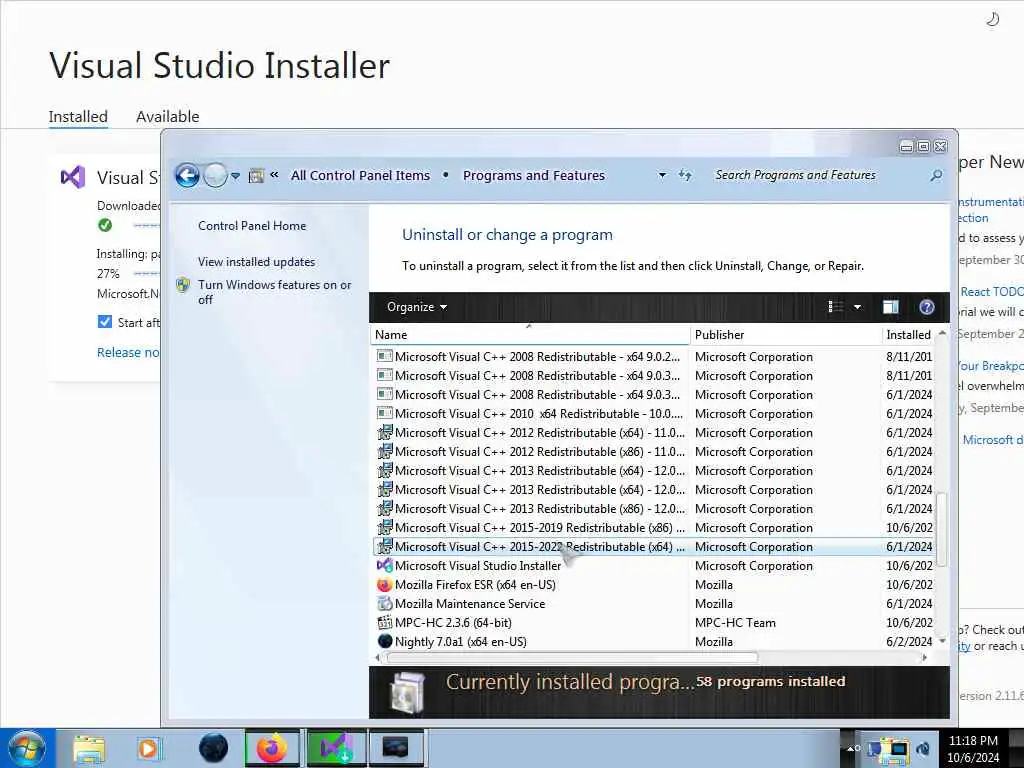The width and height of the screenshot is (1024, 768).
Task: Open Release notes link in Visual Studio Installer
Action: [128, 352]
